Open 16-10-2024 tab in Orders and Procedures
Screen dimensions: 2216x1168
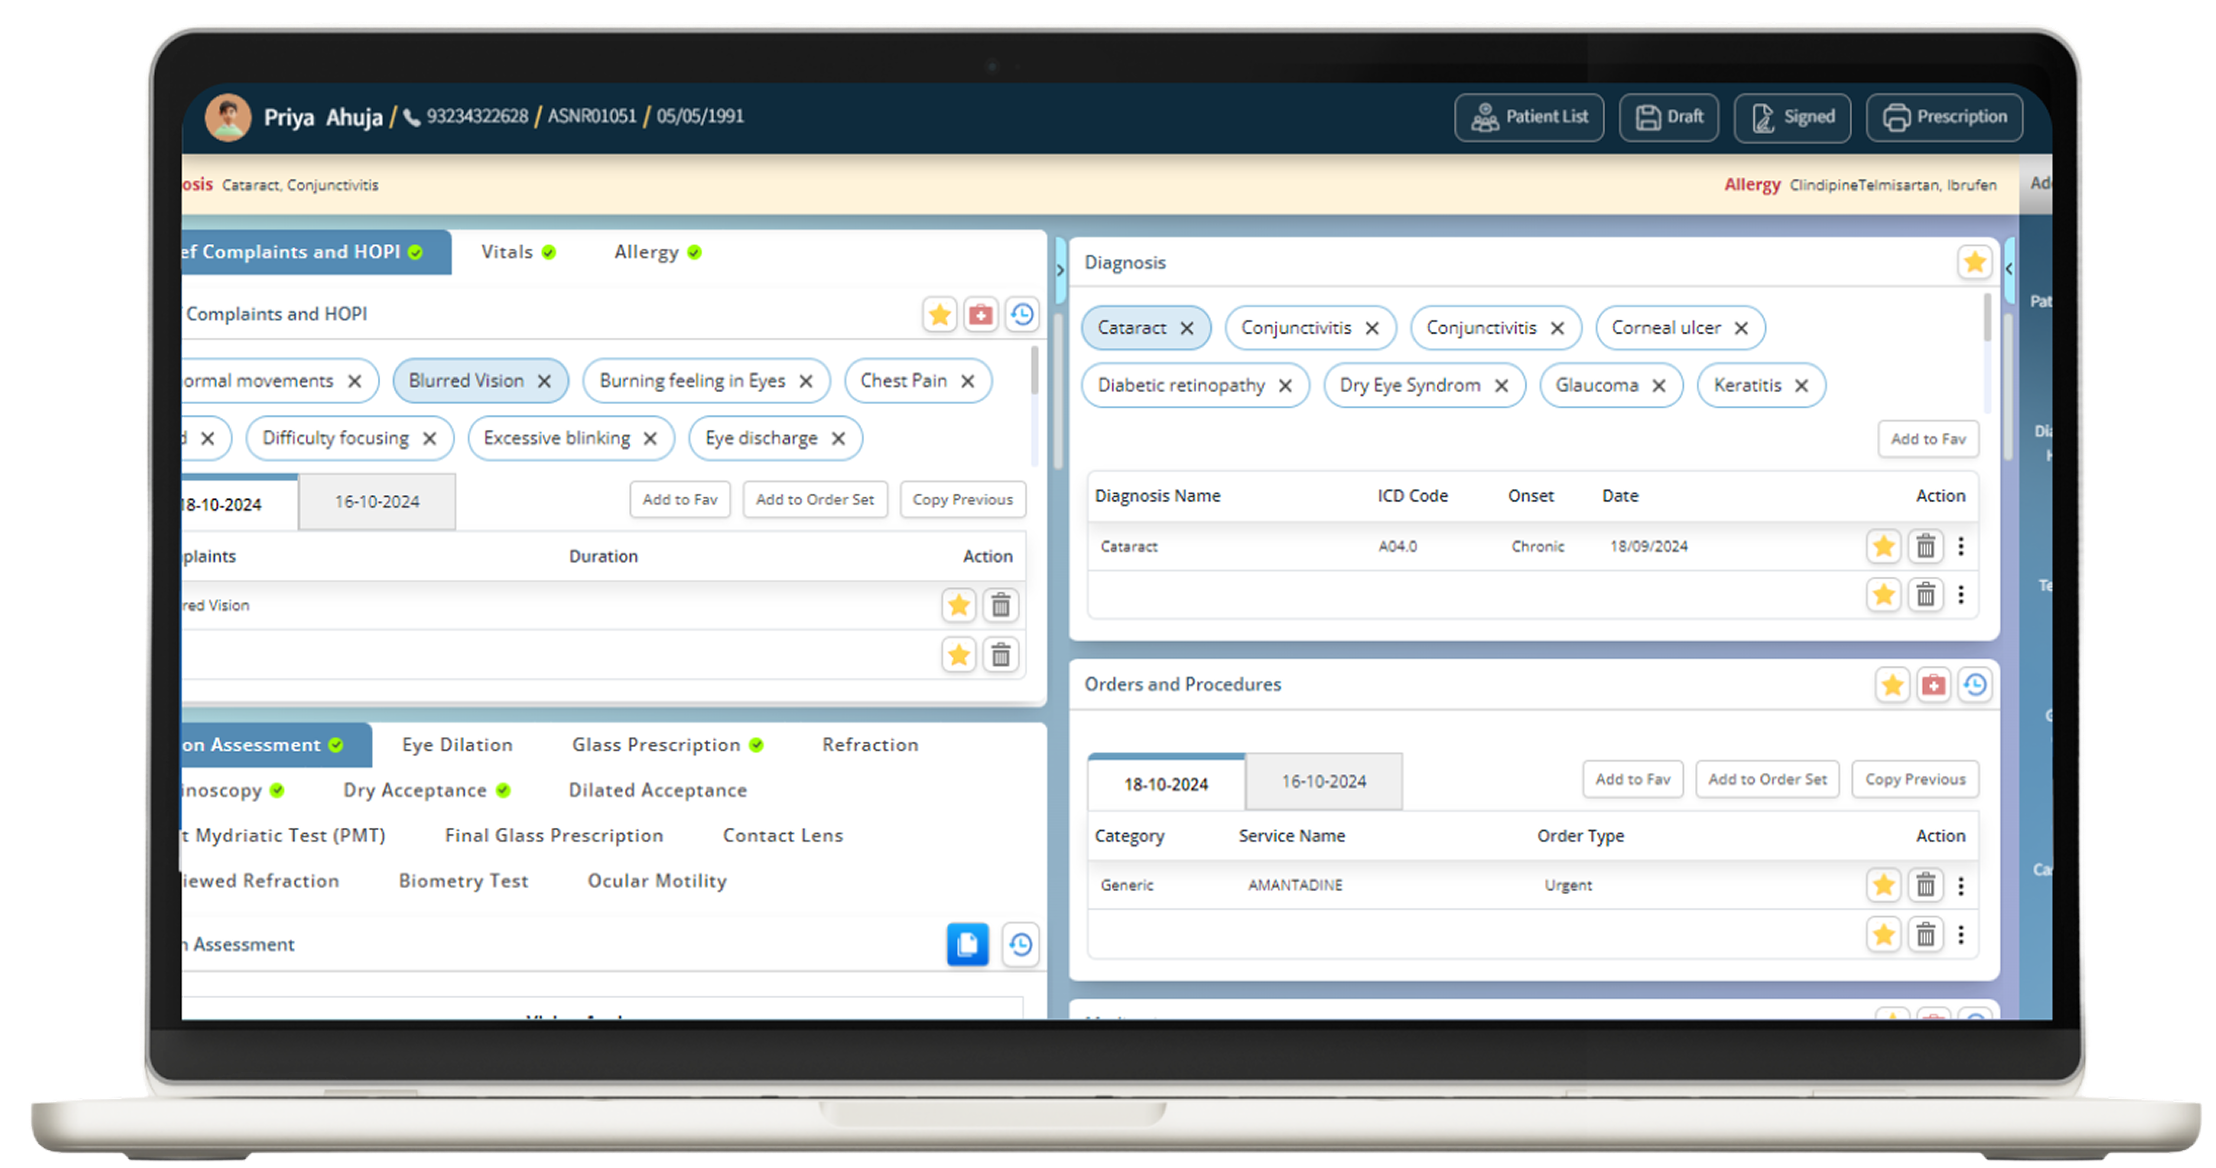tap(1323, 782)
